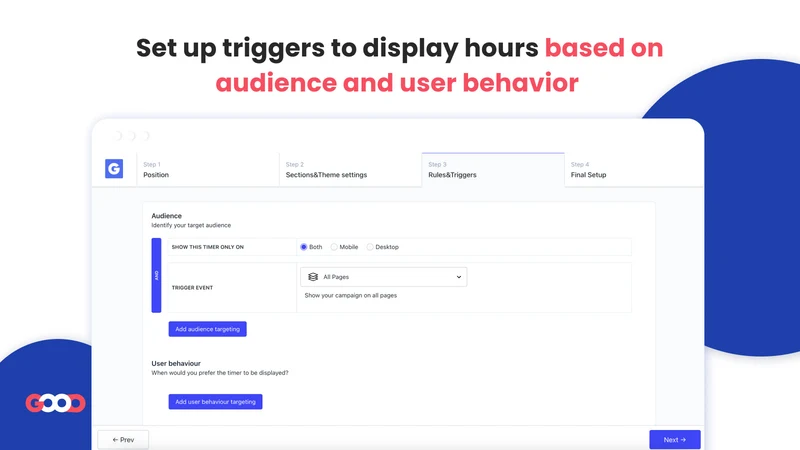Click the Add audience targeting button
800x450 pixels.
[208, 329]
